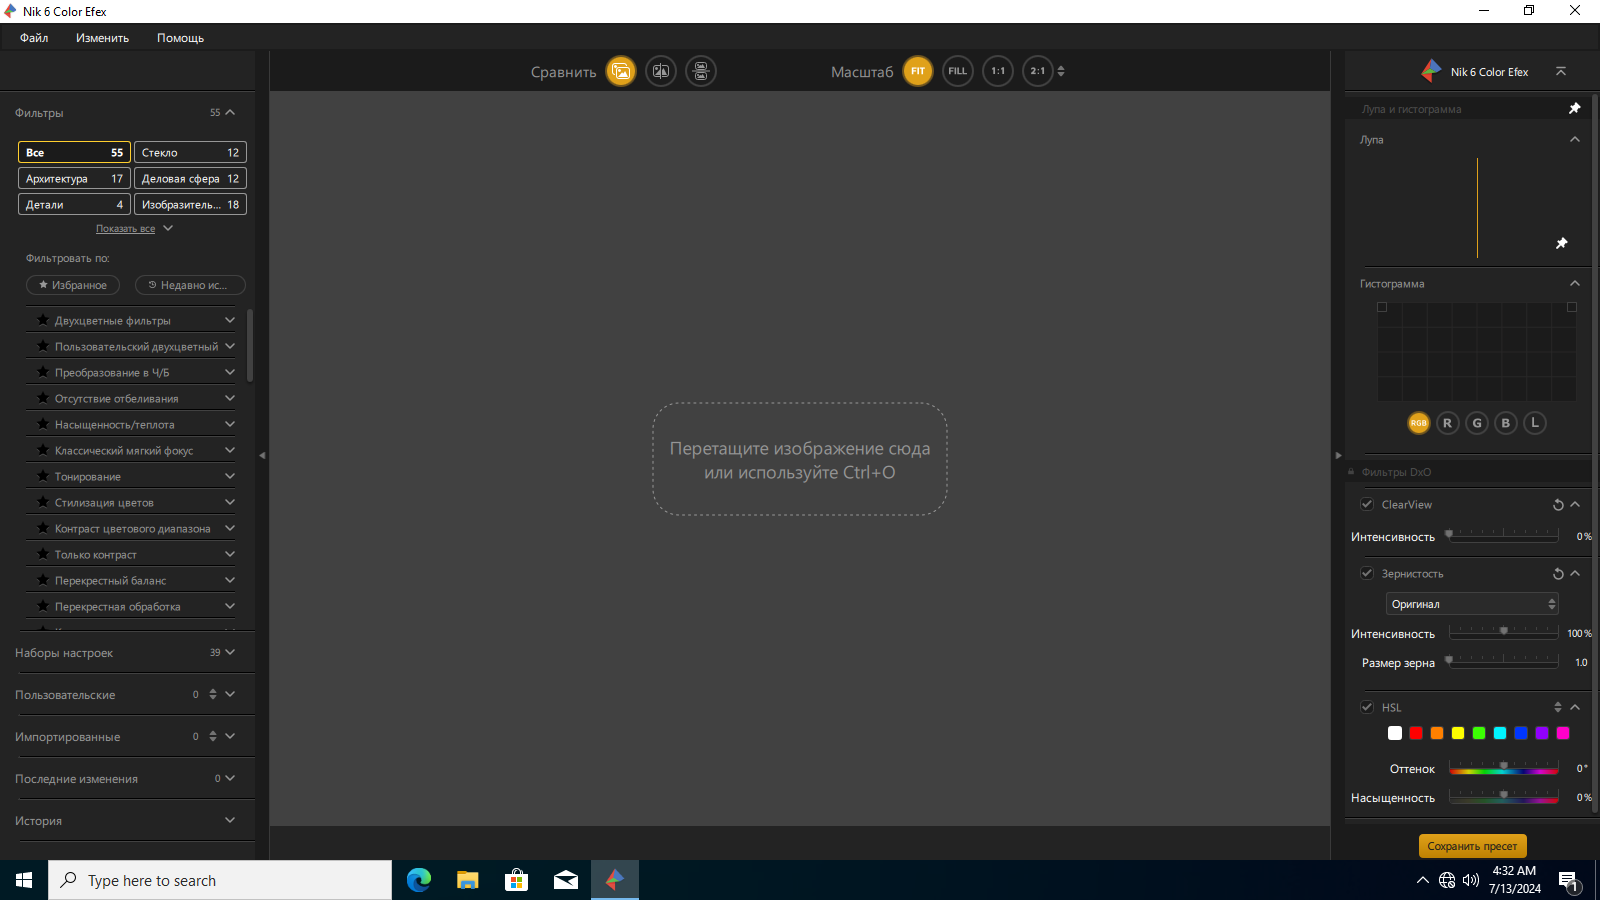Open Microsoft Edge from taskbar

click(419, 880)
